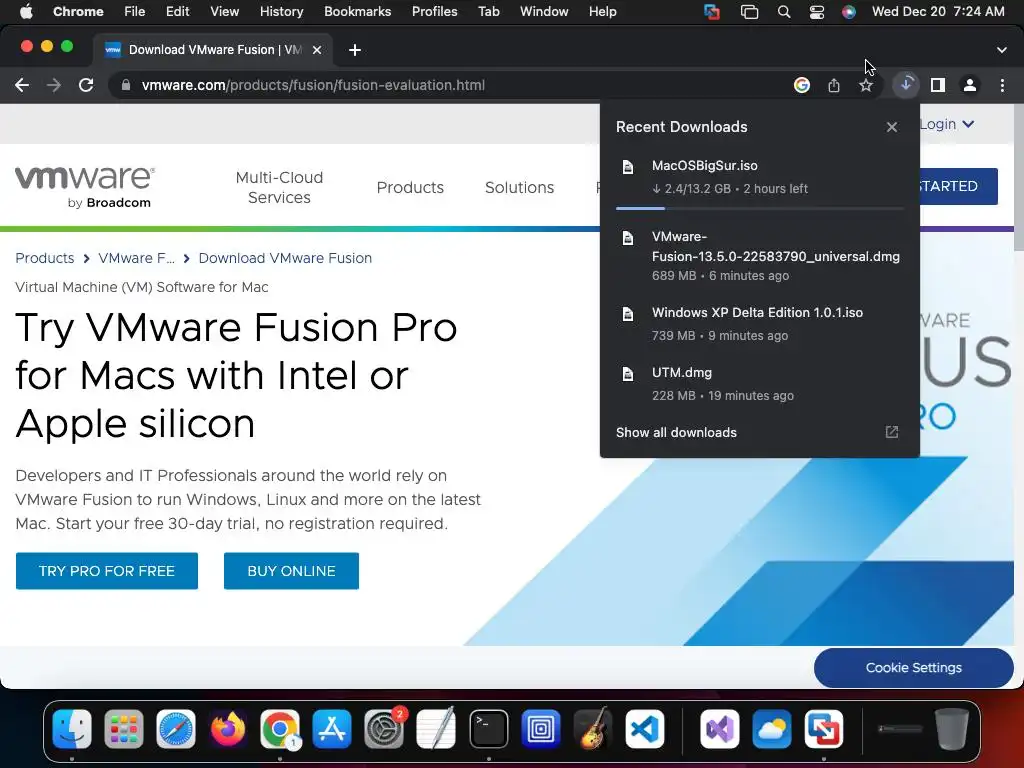Viewport: 1024px width, 768px height.
Task: Open the Apple menu
Action: point(26,12)
